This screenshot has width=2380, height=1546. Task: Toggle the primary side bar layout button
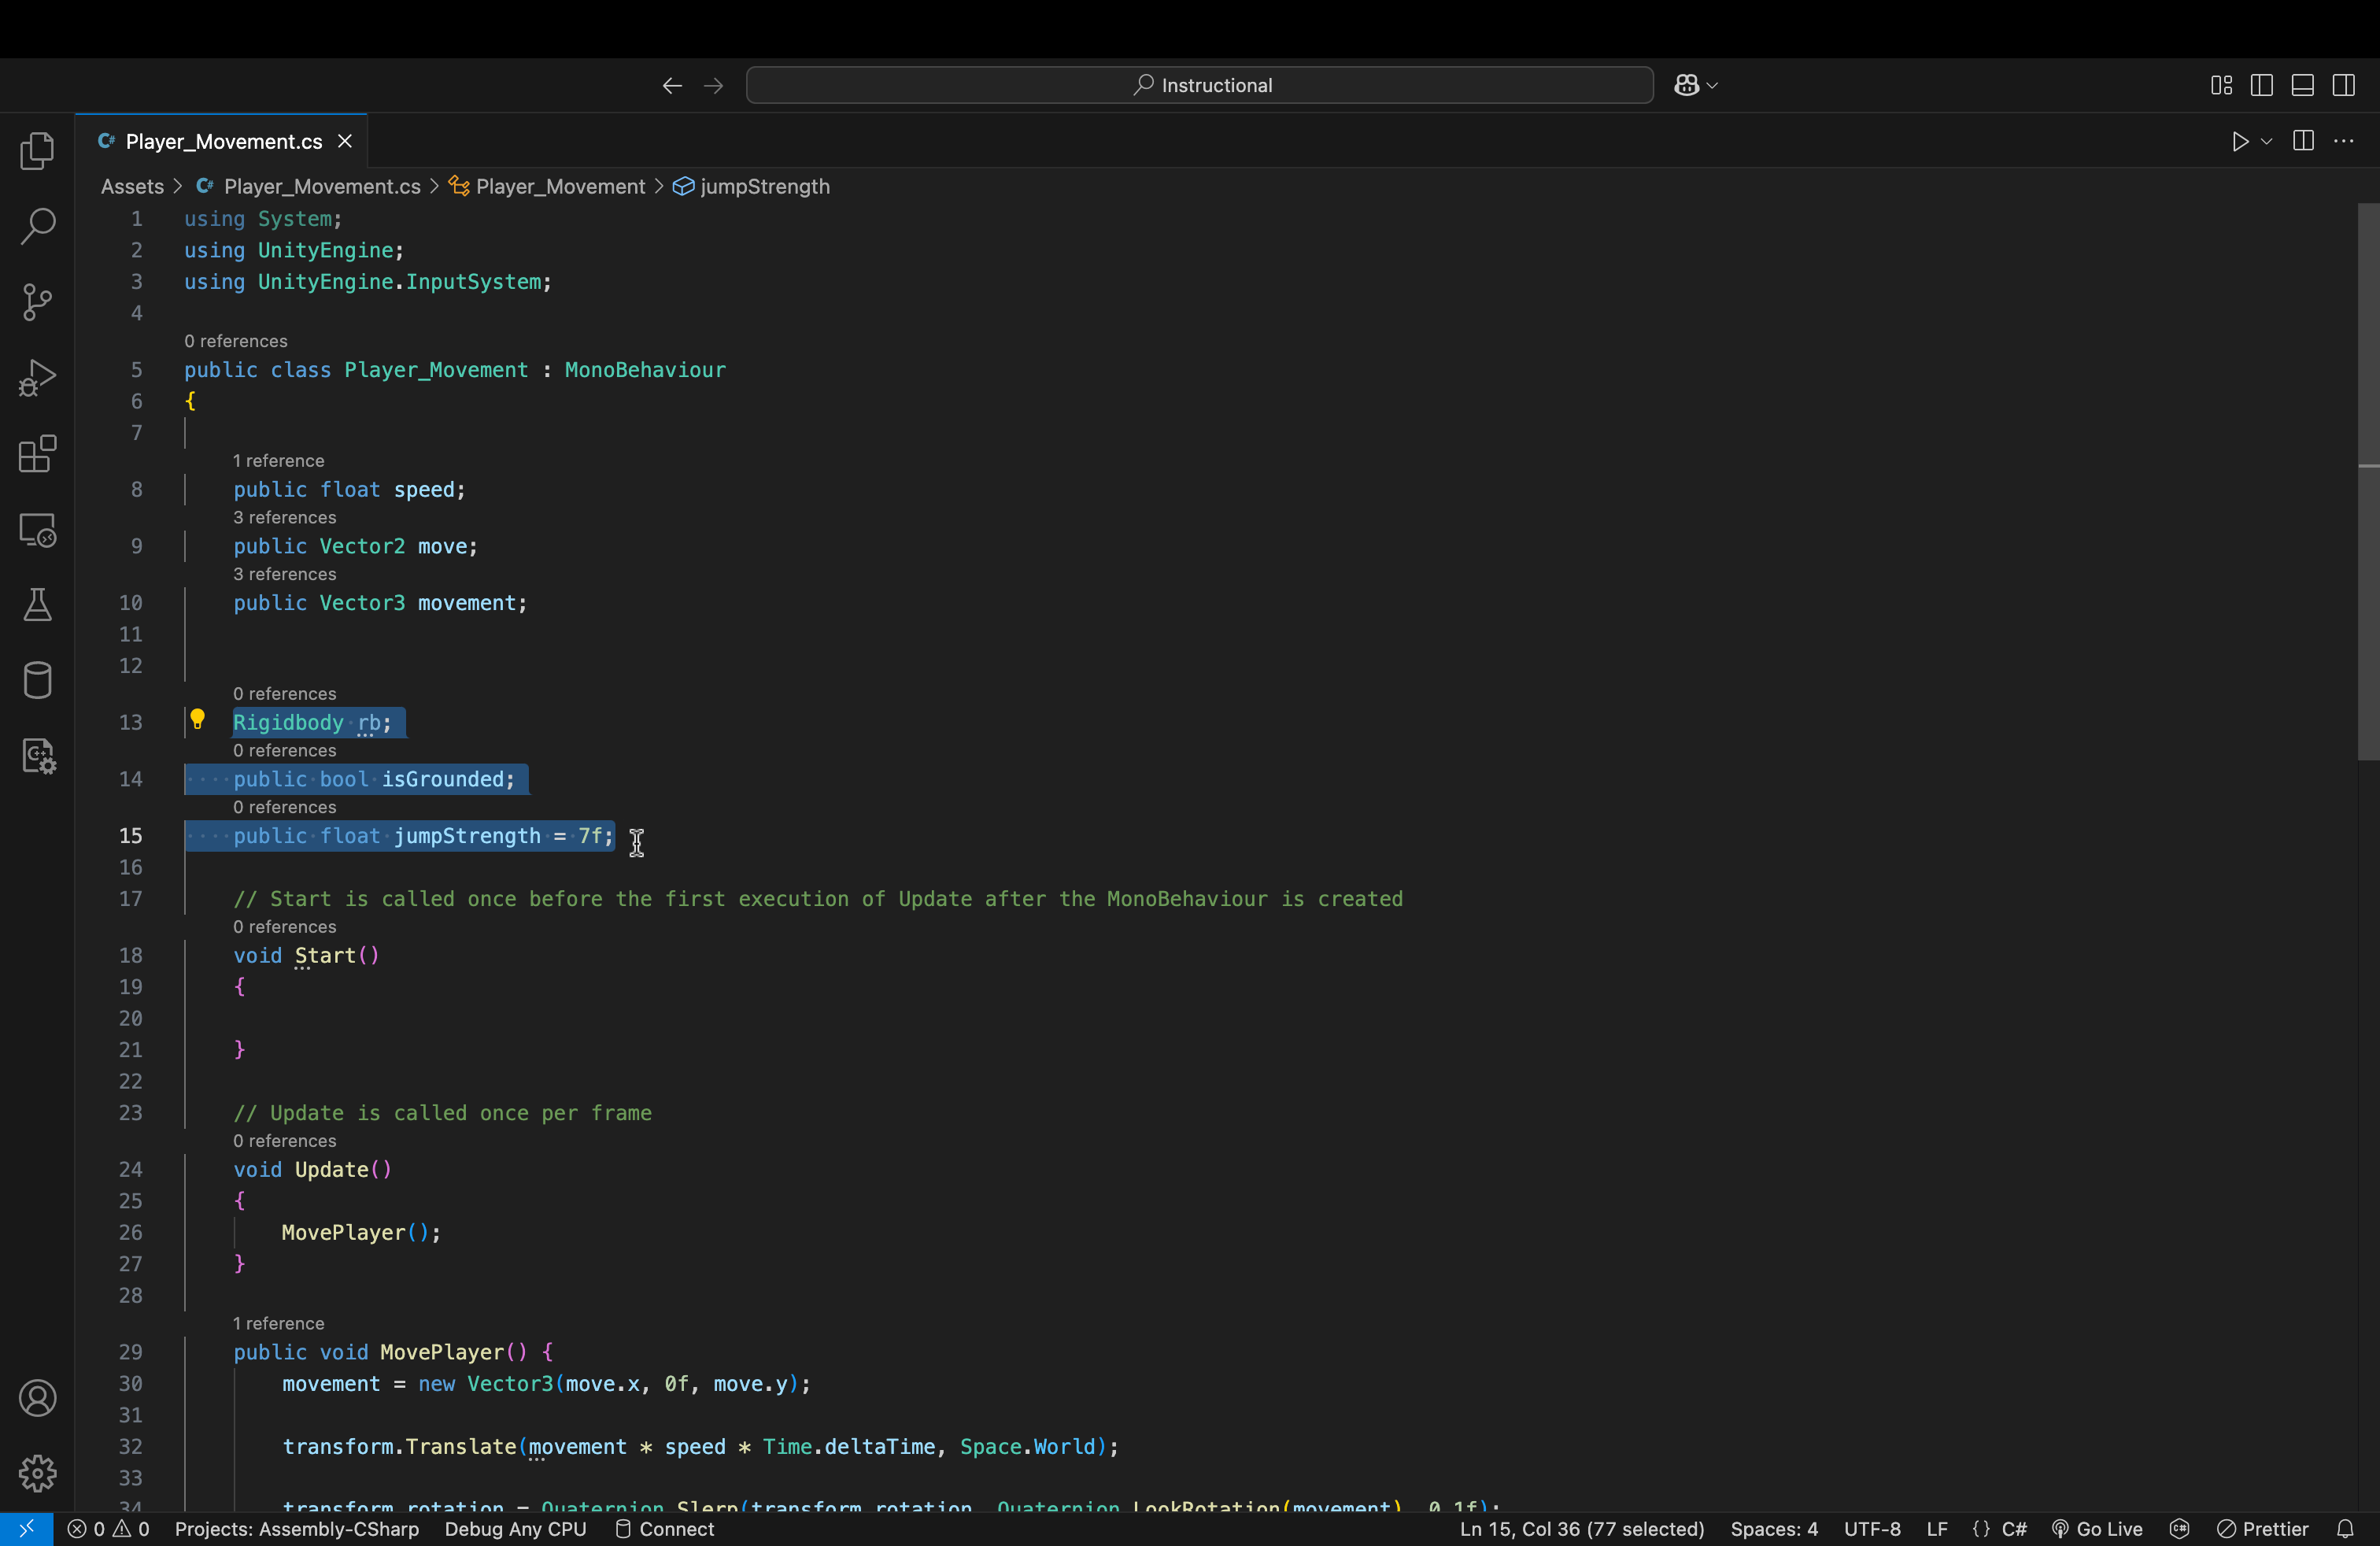click(2261, 85)
